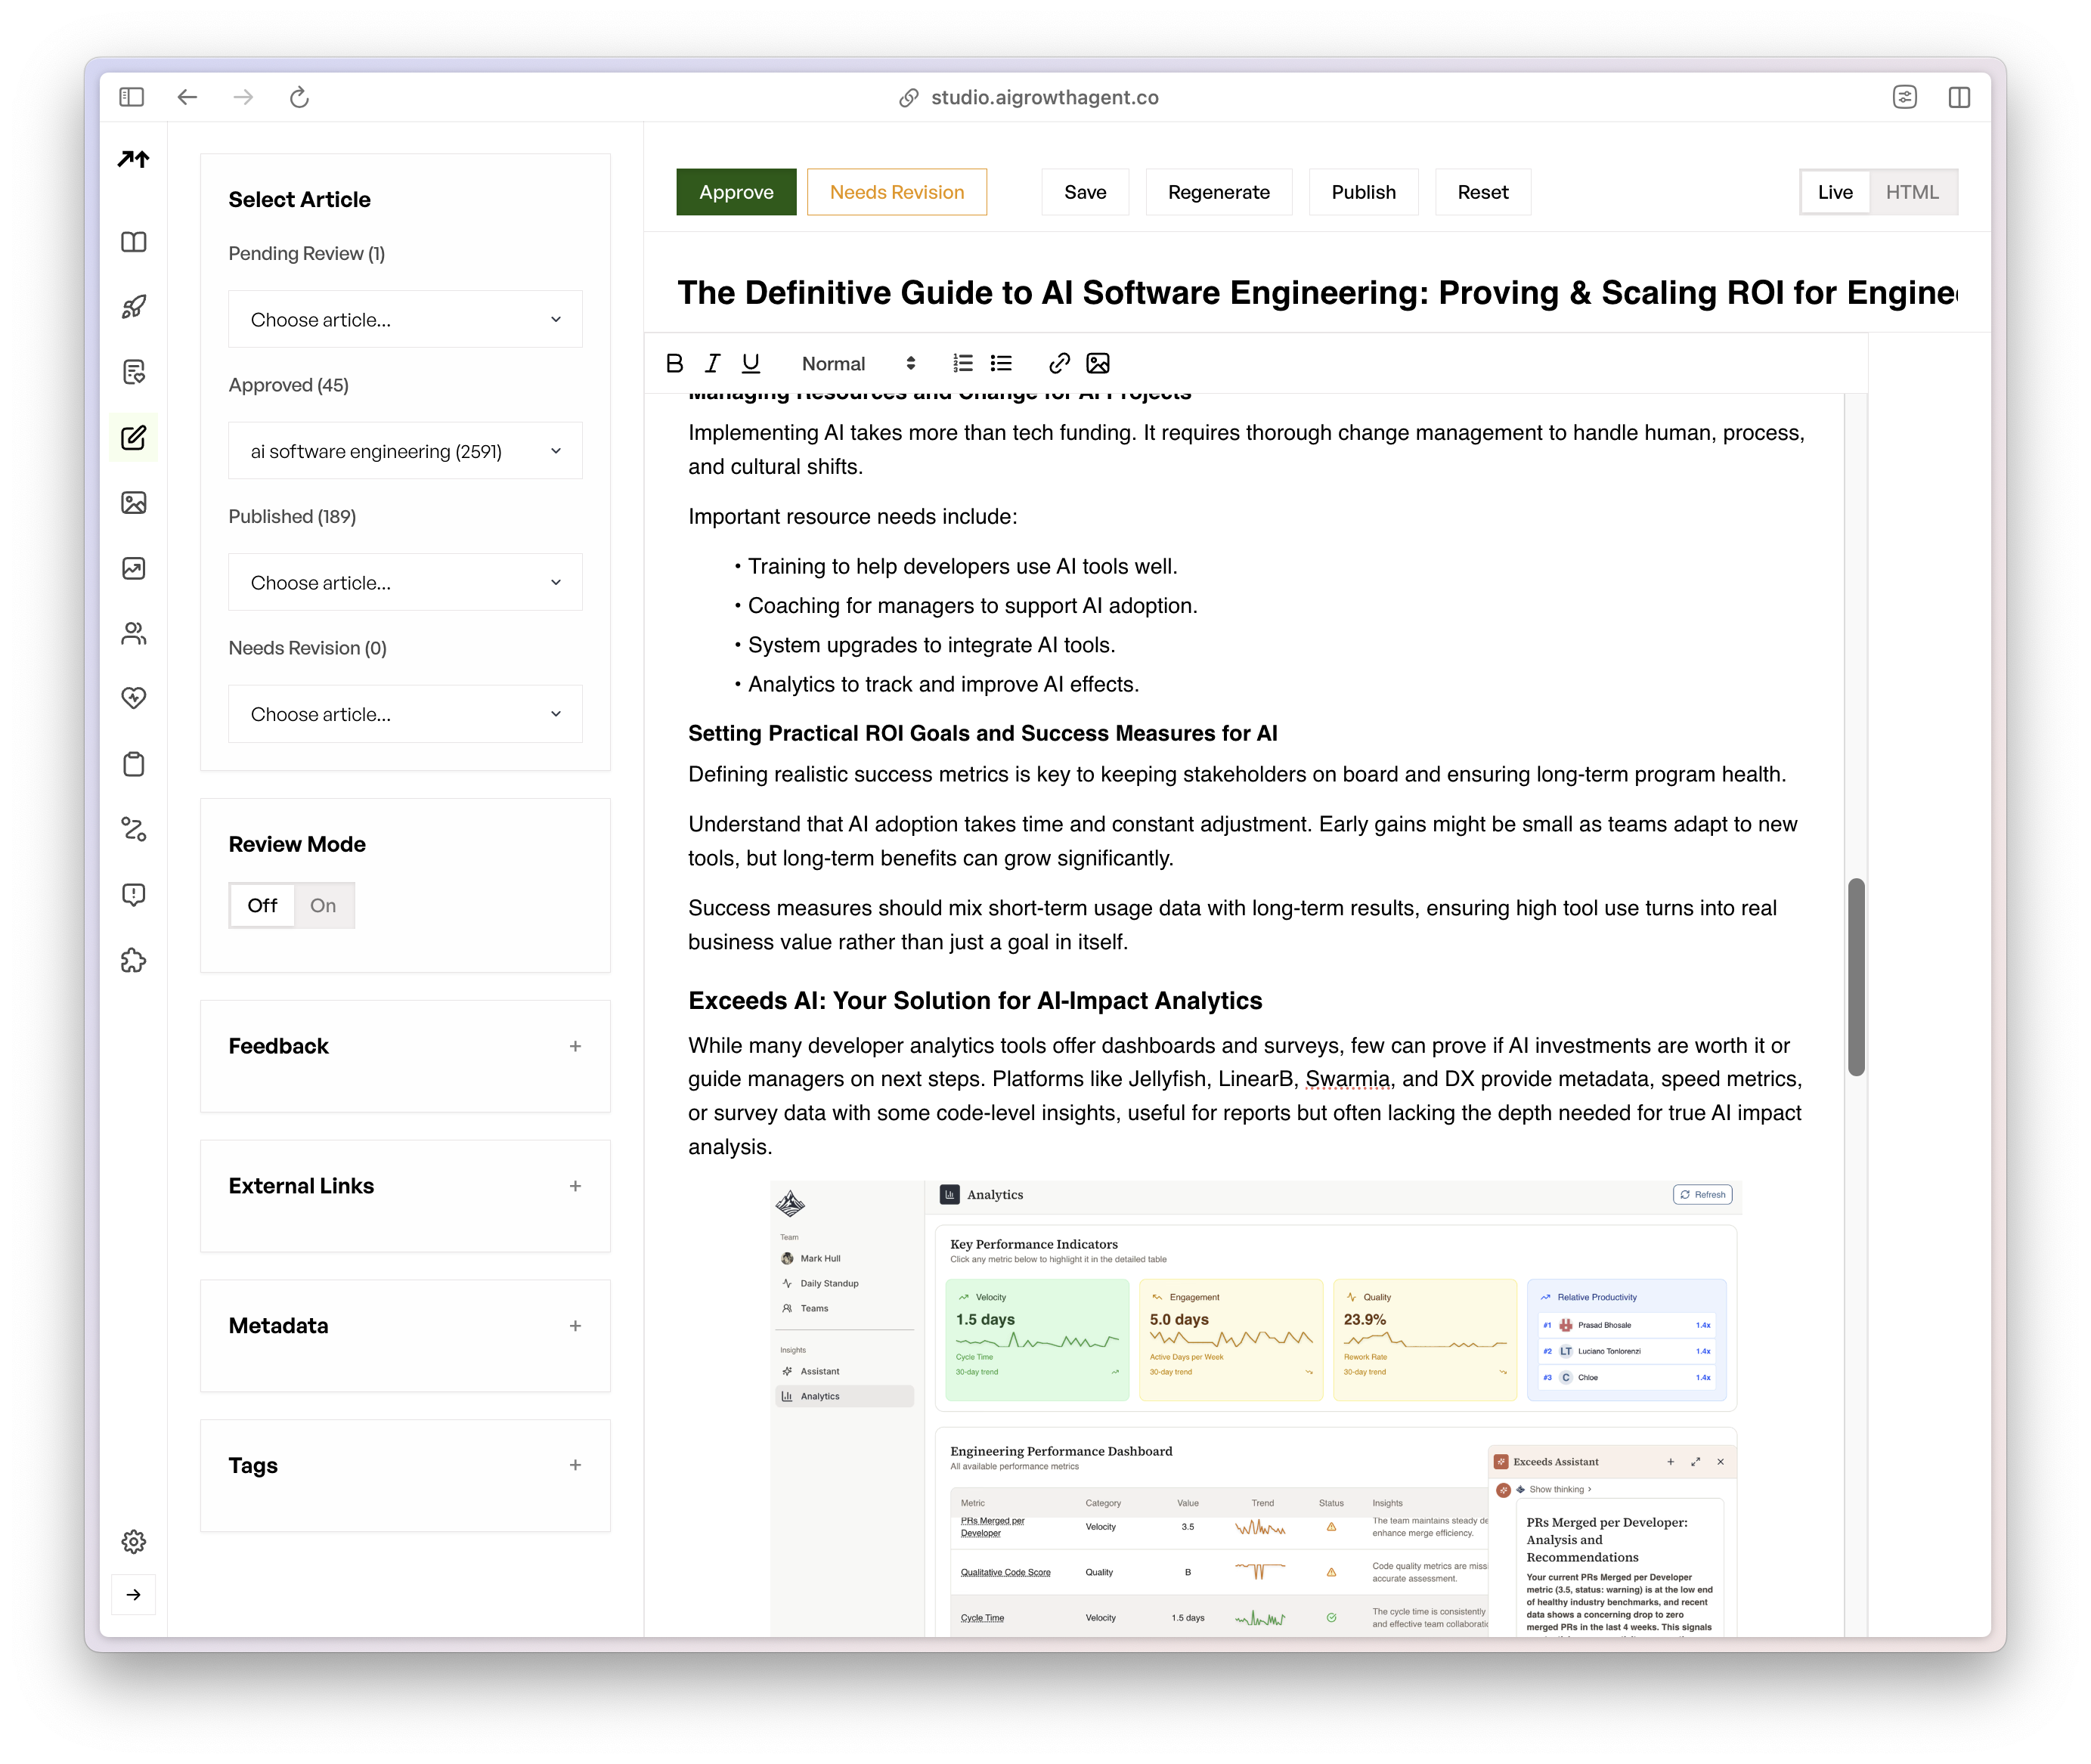The image size is (2091, 1764).
Task: Apply italic formatting
Action: tap(712, 363)
